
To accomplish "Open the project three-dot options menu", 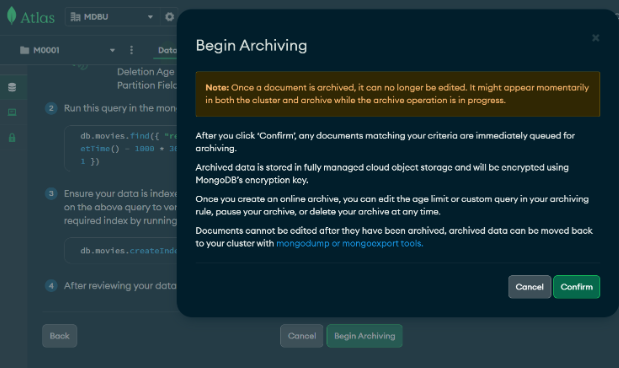I will click(x=131, y=50).
